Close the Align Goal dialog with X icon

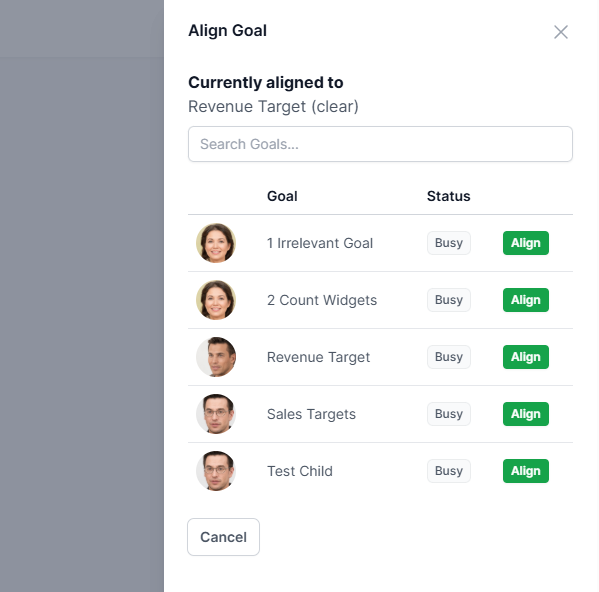(x=560, y=32)
